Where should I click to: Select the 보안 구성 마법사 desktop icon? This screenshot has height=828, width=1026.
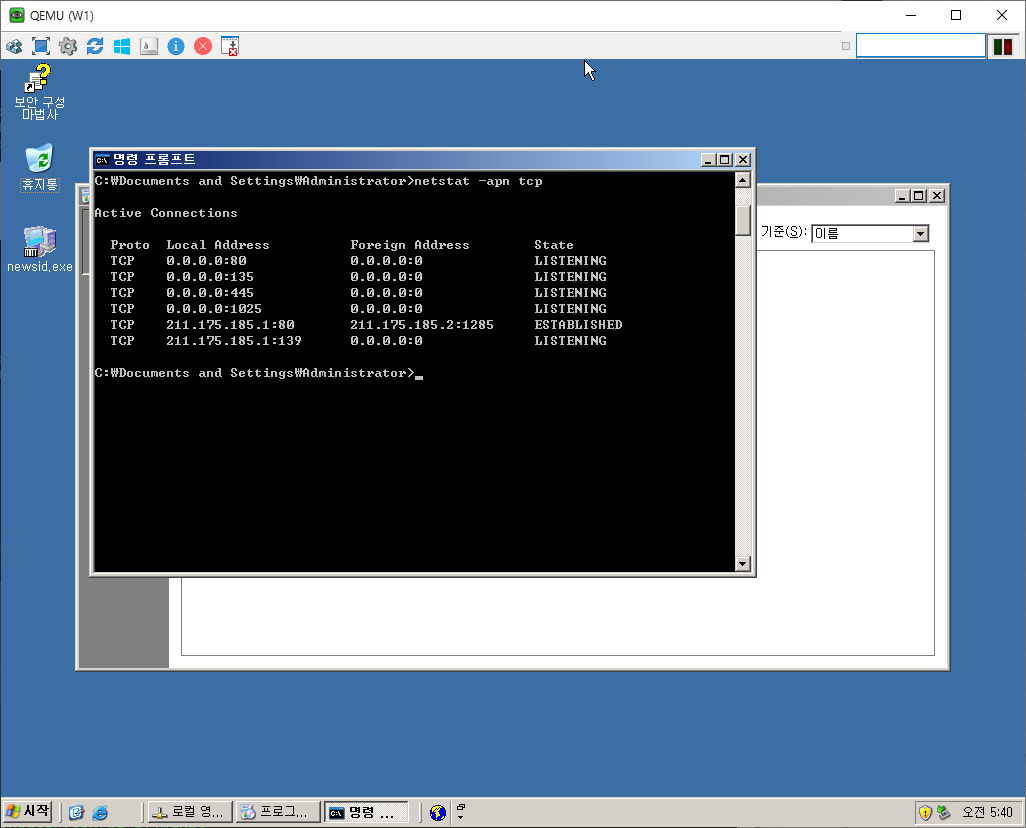pos(39,92)
